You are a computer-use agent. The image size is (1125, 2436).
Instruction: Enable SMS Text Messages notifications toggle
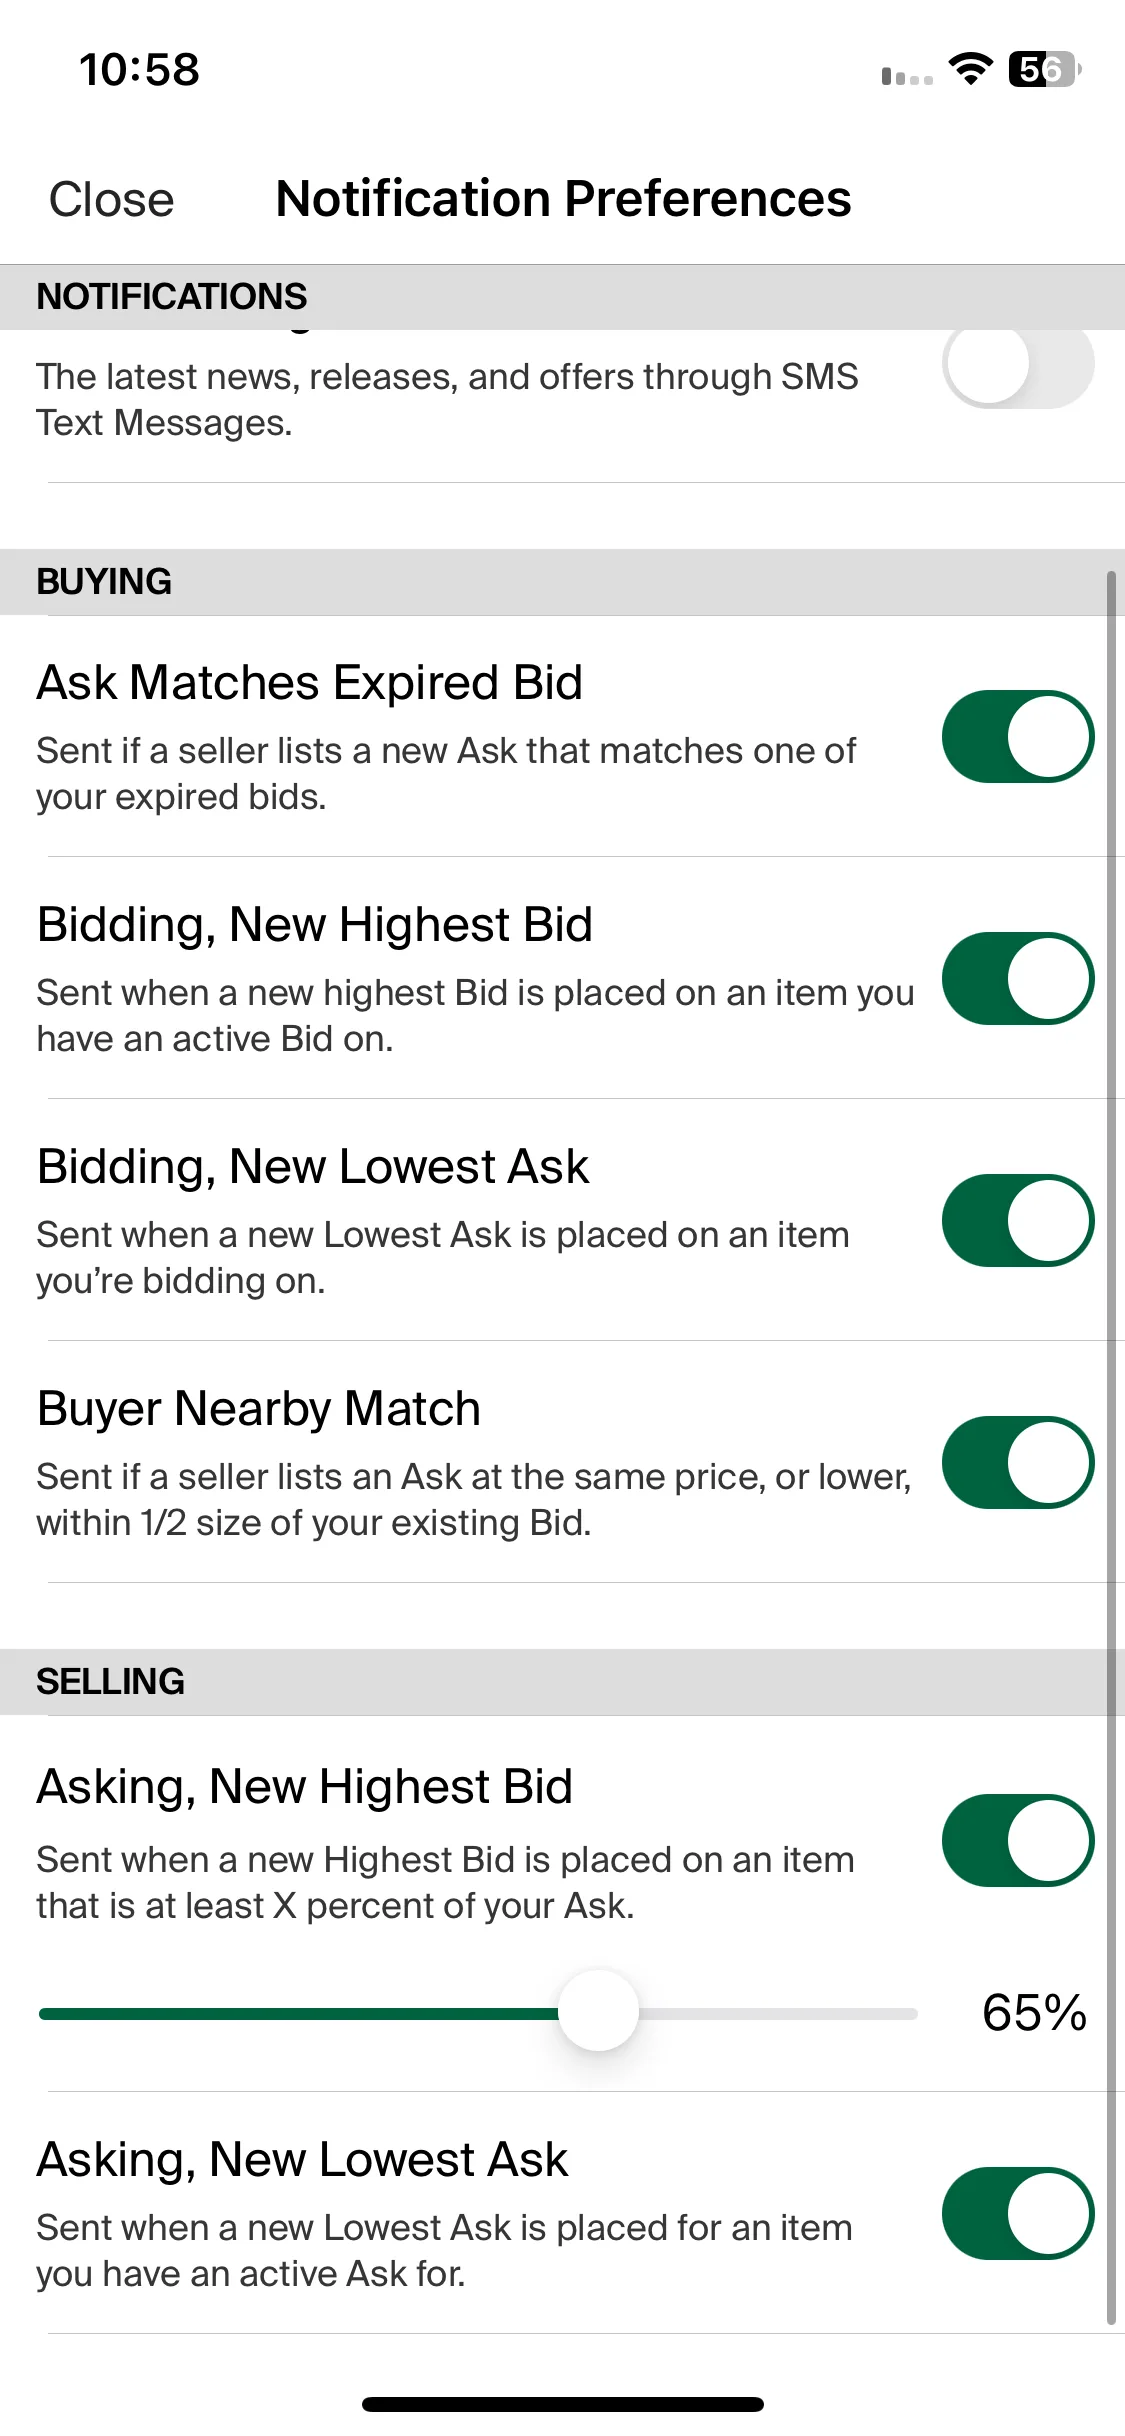[x=1018, y=364]
